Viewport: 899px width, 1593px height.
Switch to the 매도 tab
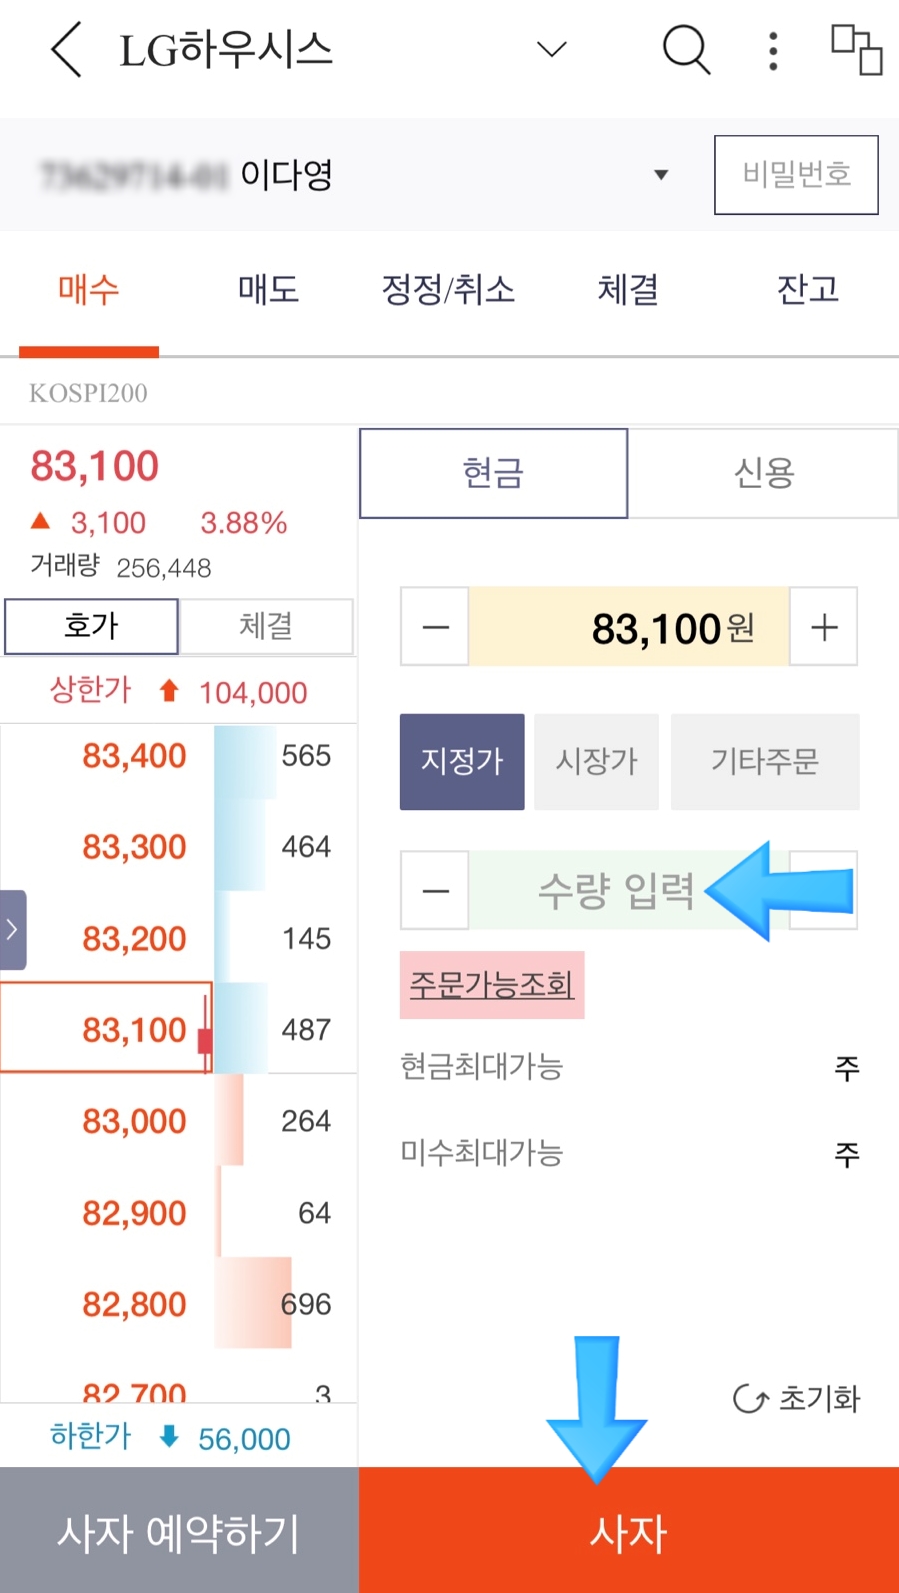pos(268,289)
